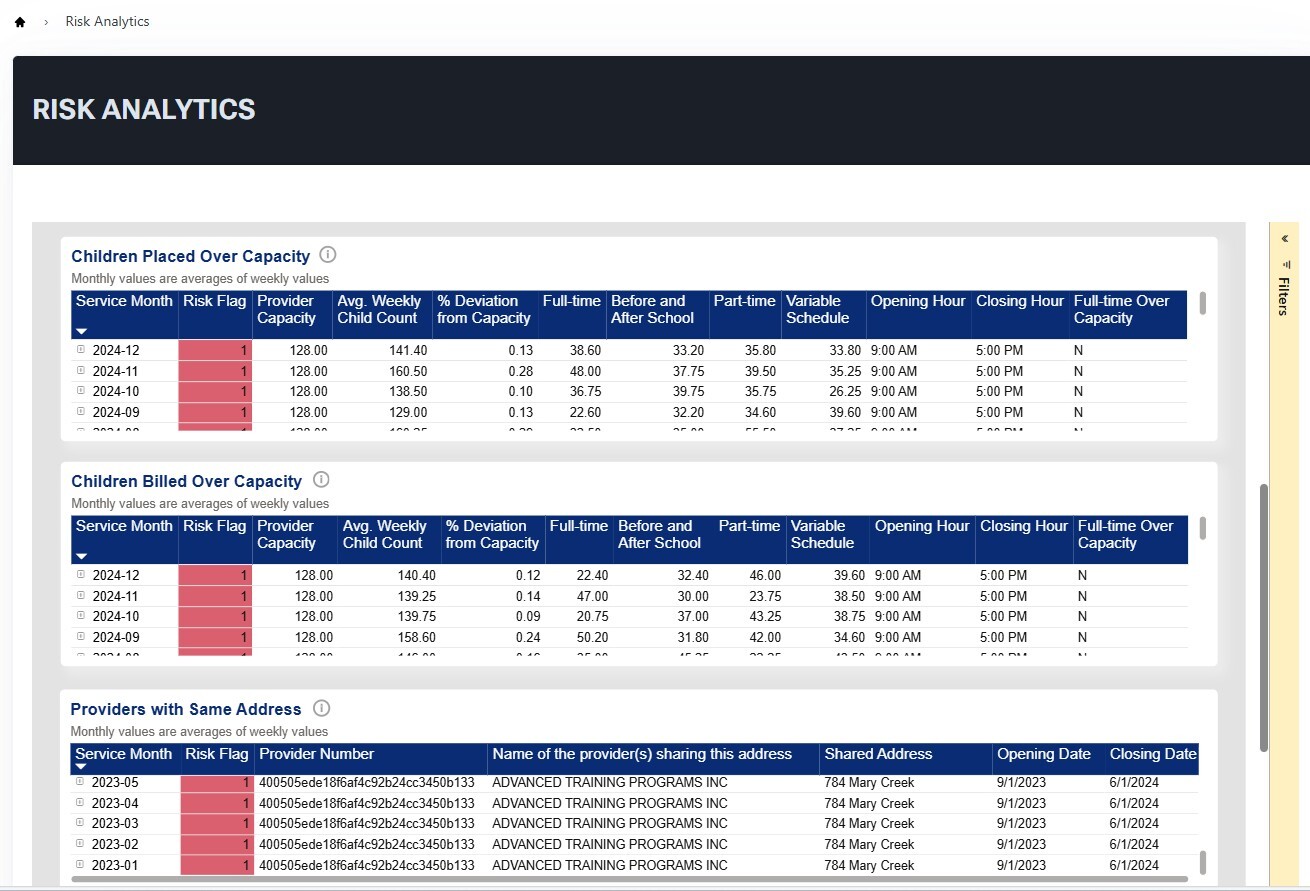This screenshot has width=1310, height=891.
Task: Sort Placed table by Avg. Weekly Child Count
Action: pos(379,309)
